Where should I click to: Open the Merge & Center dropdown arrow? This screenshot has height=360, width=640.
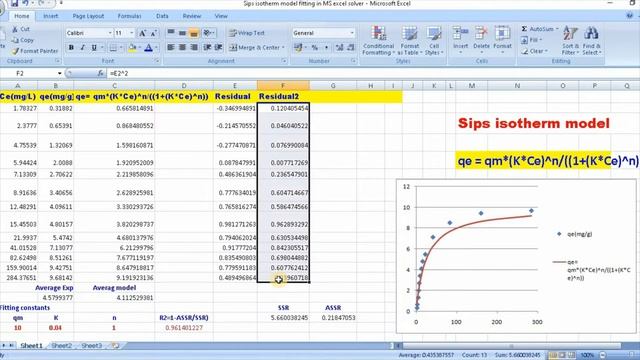point(283,48)
